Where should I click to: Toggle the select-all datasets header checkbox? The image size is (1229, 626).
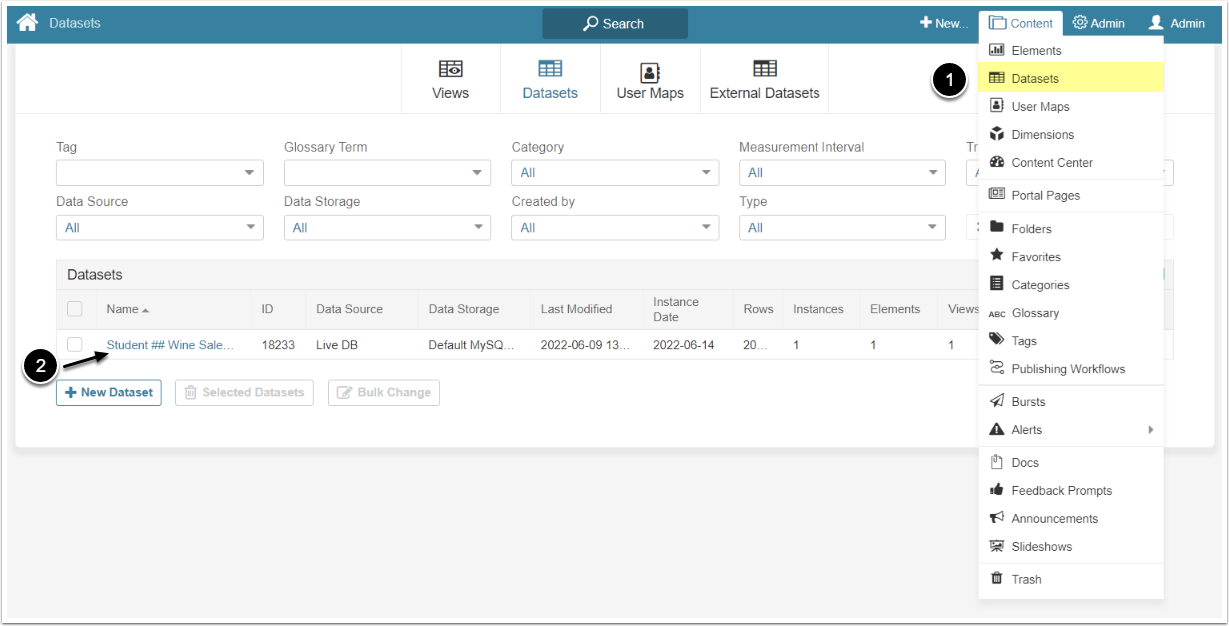point(75,309)
